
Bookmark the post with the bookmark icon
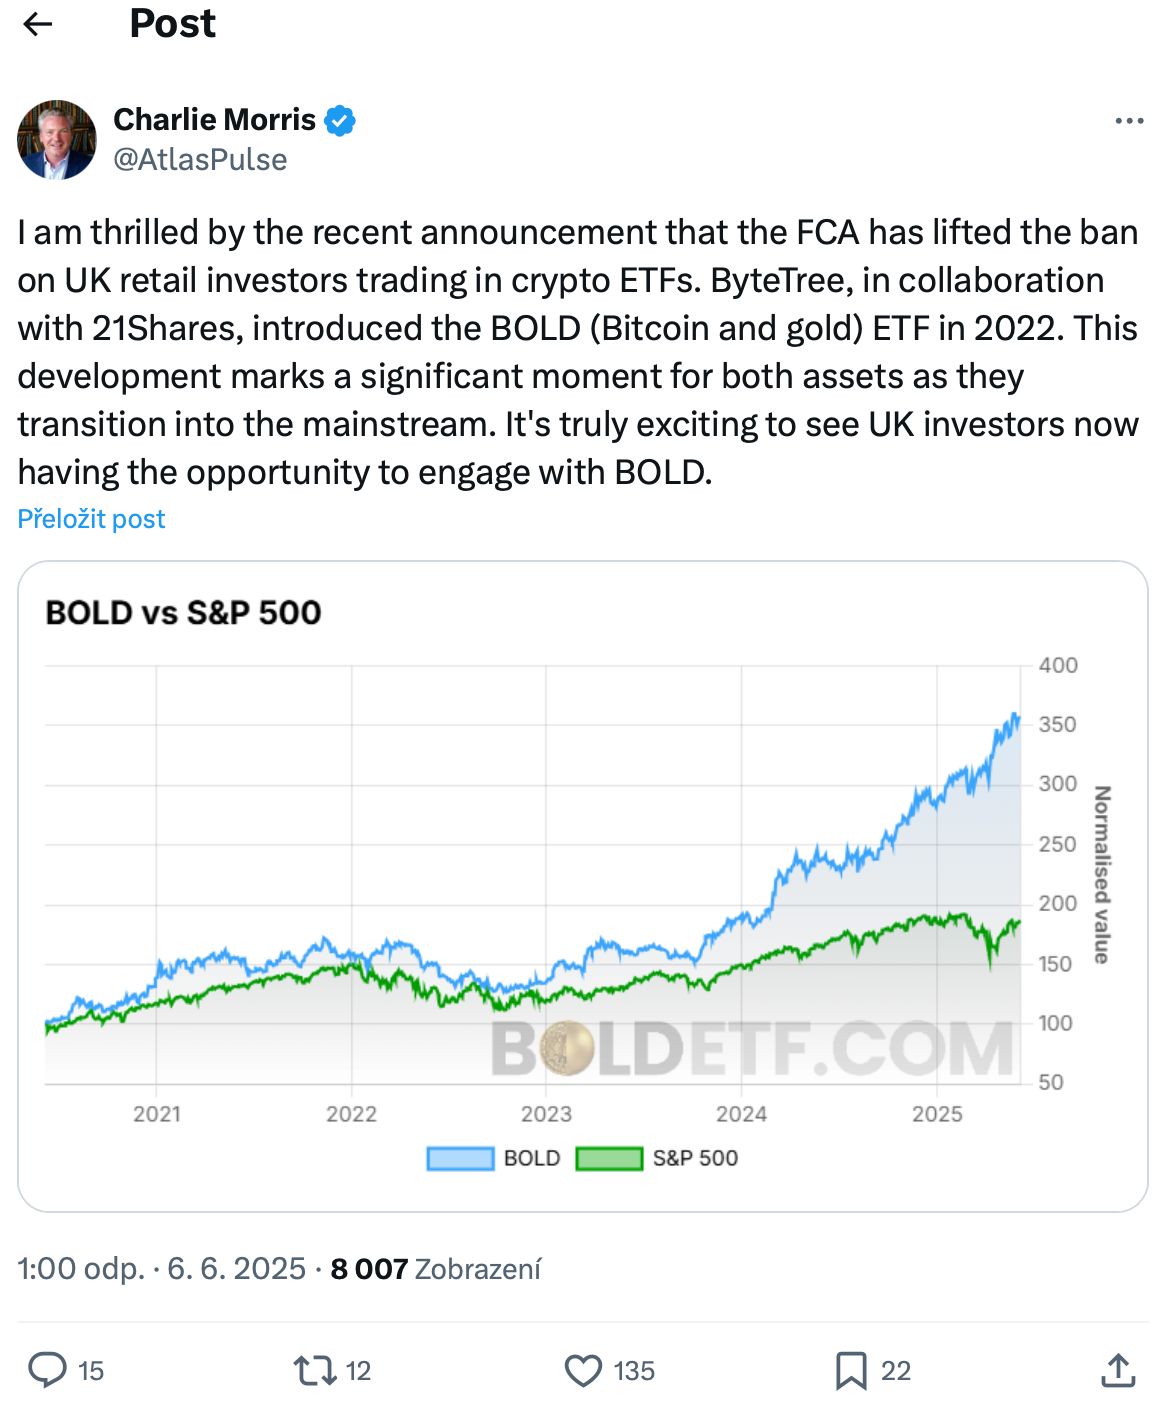(851, 1370)
